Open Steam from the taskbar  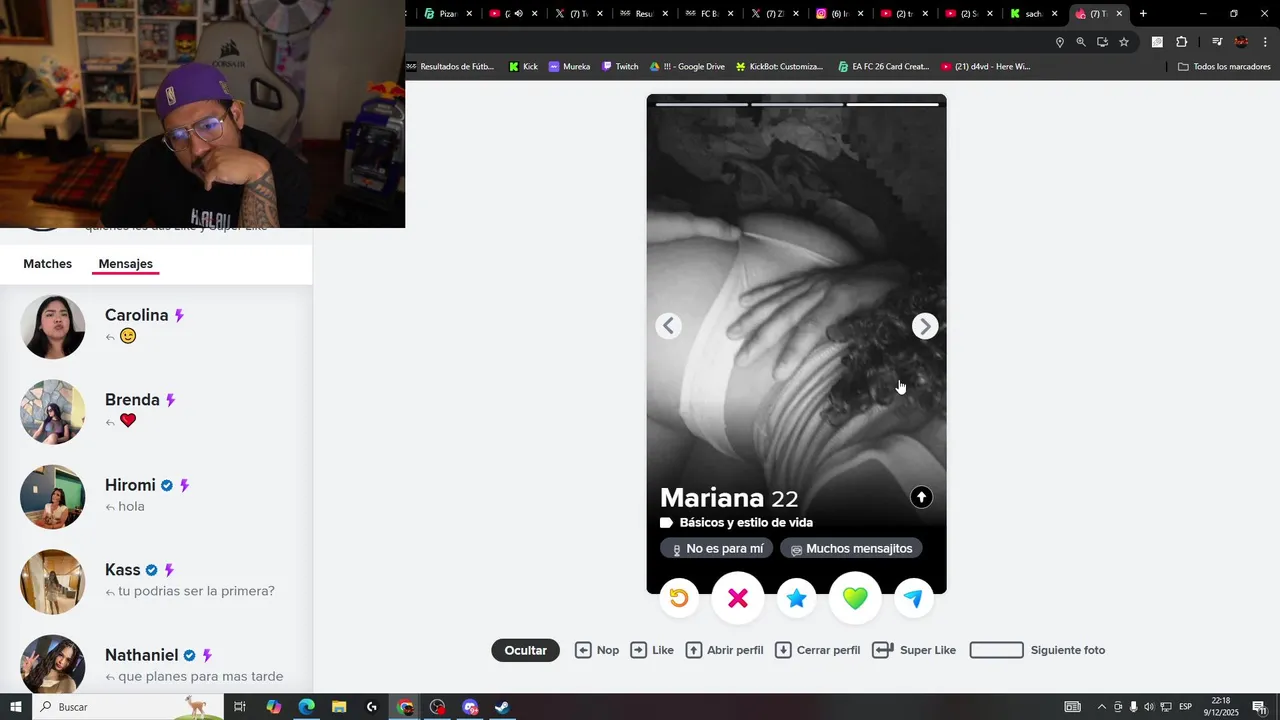[503, 707]
